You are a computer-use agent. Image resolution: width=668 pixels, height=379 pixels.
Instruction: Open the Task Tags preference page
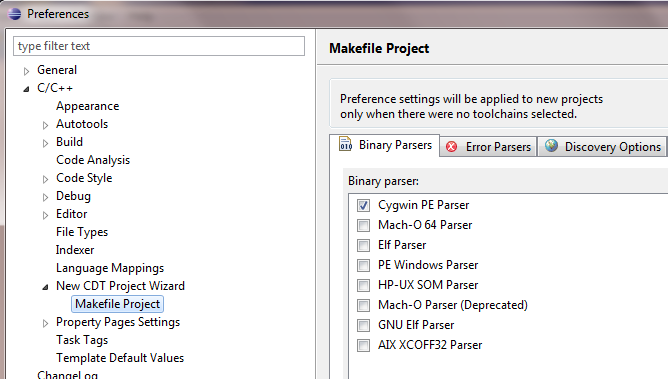click(x=82, y=340)
